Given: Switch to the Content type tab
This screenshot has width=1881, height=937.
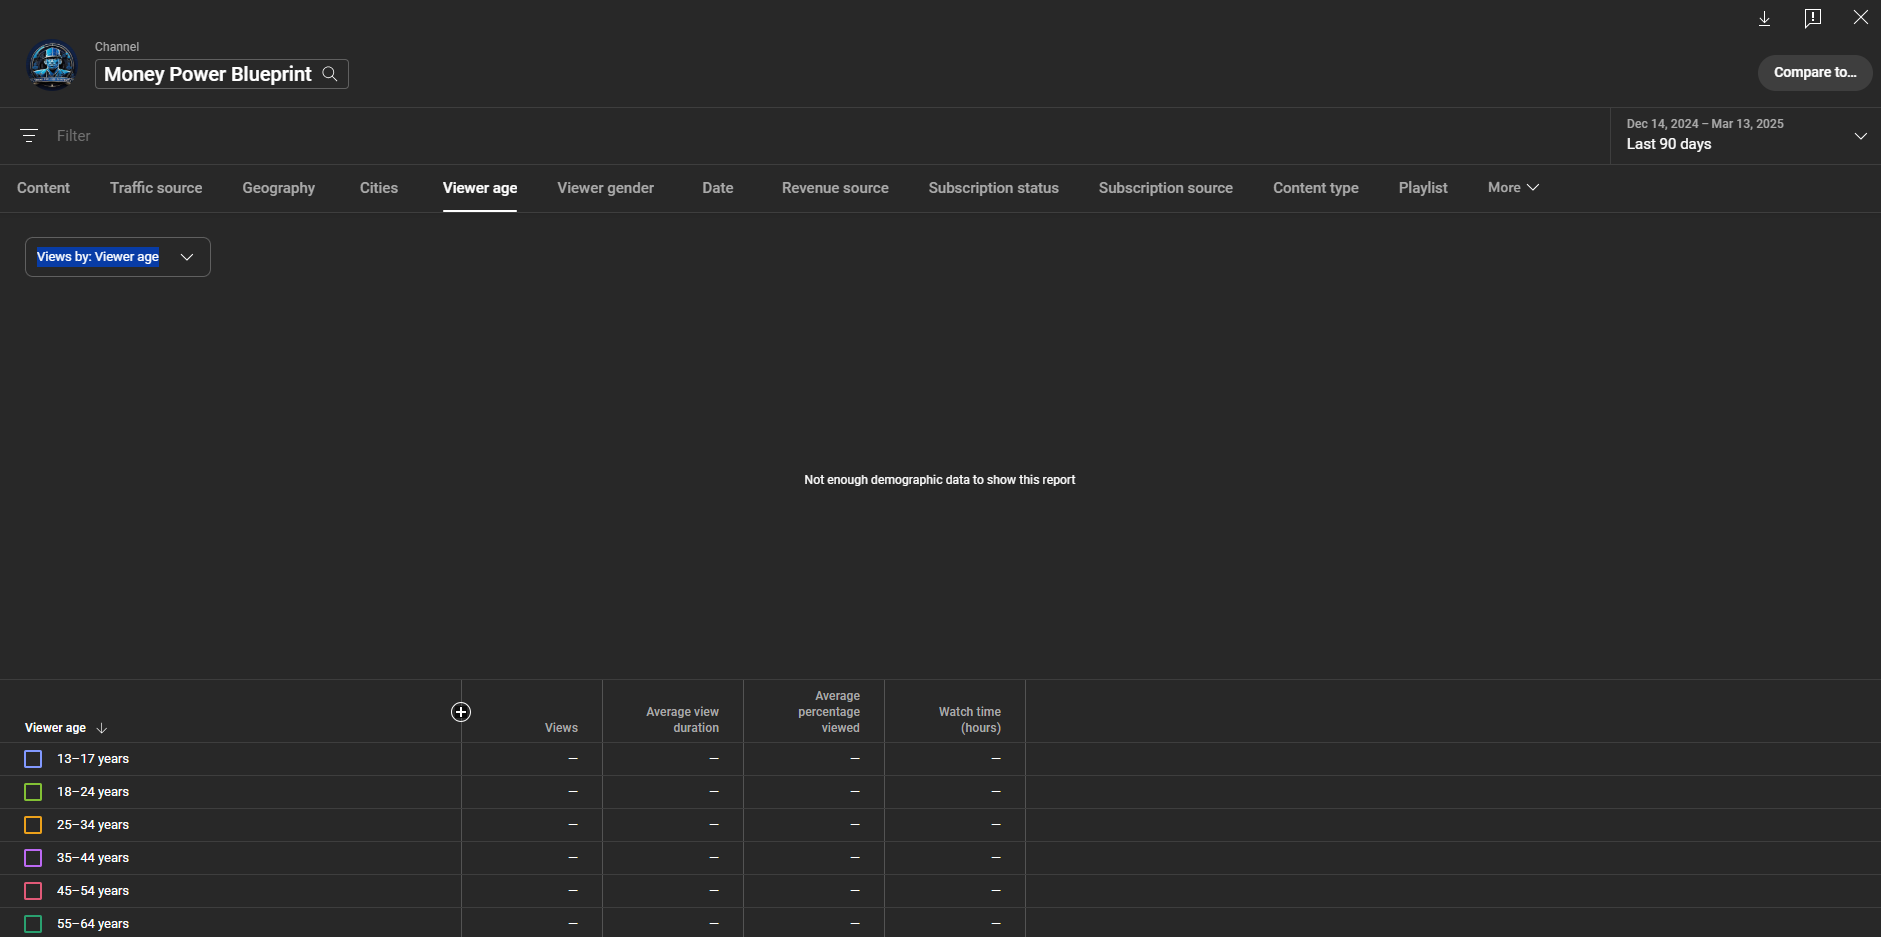Looking at the screenshot, I should 1316,188.
